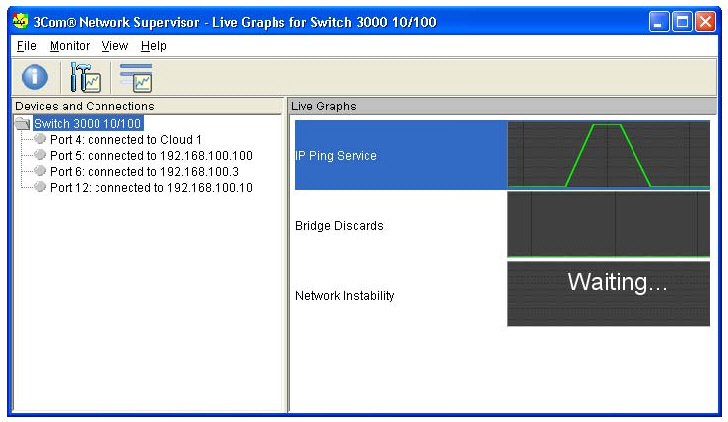Open the View menu

(x=115, y=46)
